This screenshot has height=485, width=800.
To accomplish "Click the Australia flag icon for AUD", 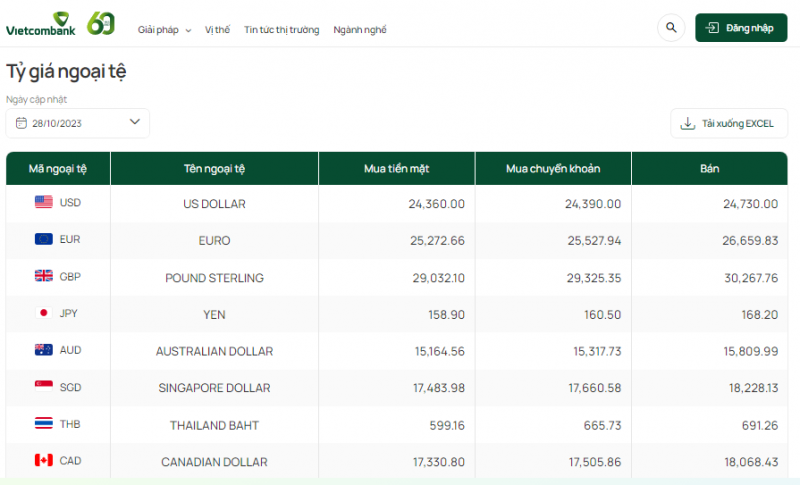I will (x=44, y=350).
